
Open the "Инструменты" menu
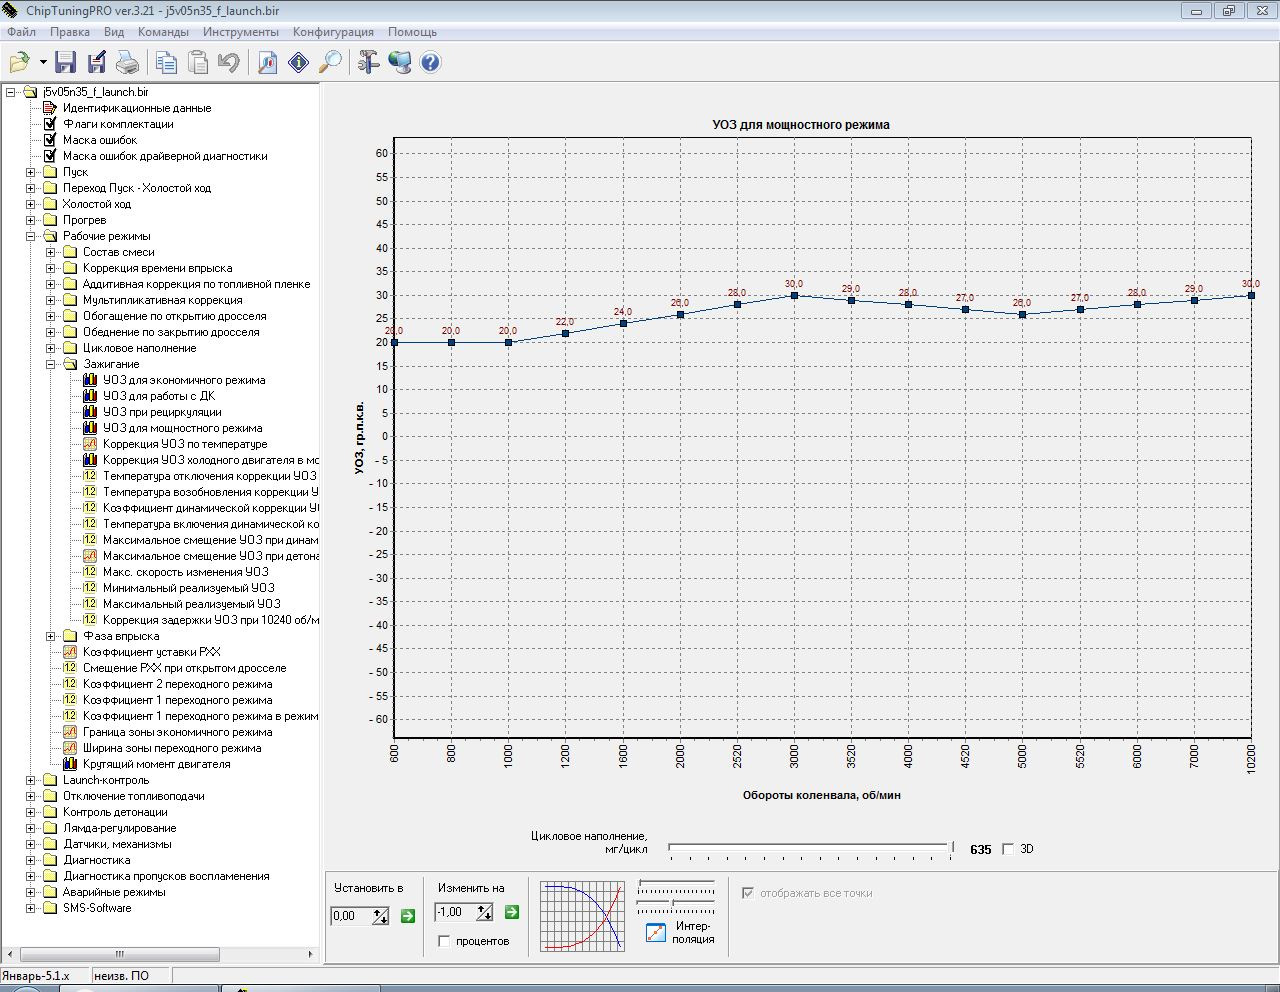(240, 32)
